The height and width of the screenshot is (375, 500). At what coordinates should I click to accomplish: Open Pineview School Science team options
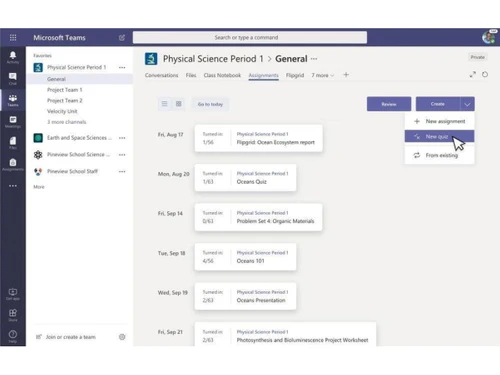[122, 155]
